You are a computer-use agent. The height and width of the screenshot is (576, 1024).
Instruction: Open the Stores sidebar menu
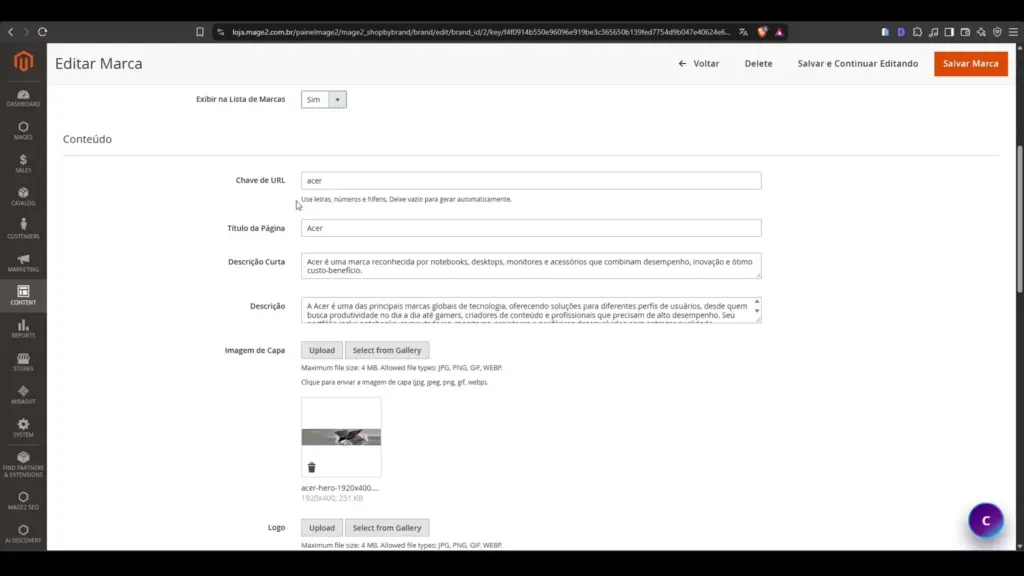click(24, 362)
